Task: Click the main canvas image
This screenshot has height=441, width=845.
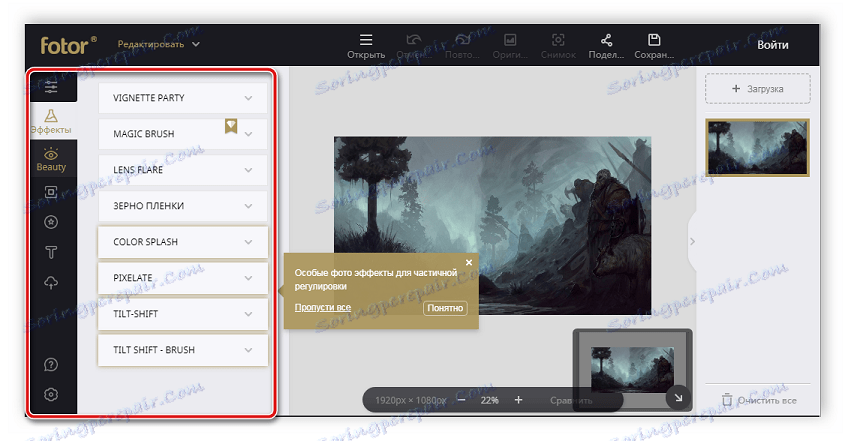Action: (x=492, y=225)
